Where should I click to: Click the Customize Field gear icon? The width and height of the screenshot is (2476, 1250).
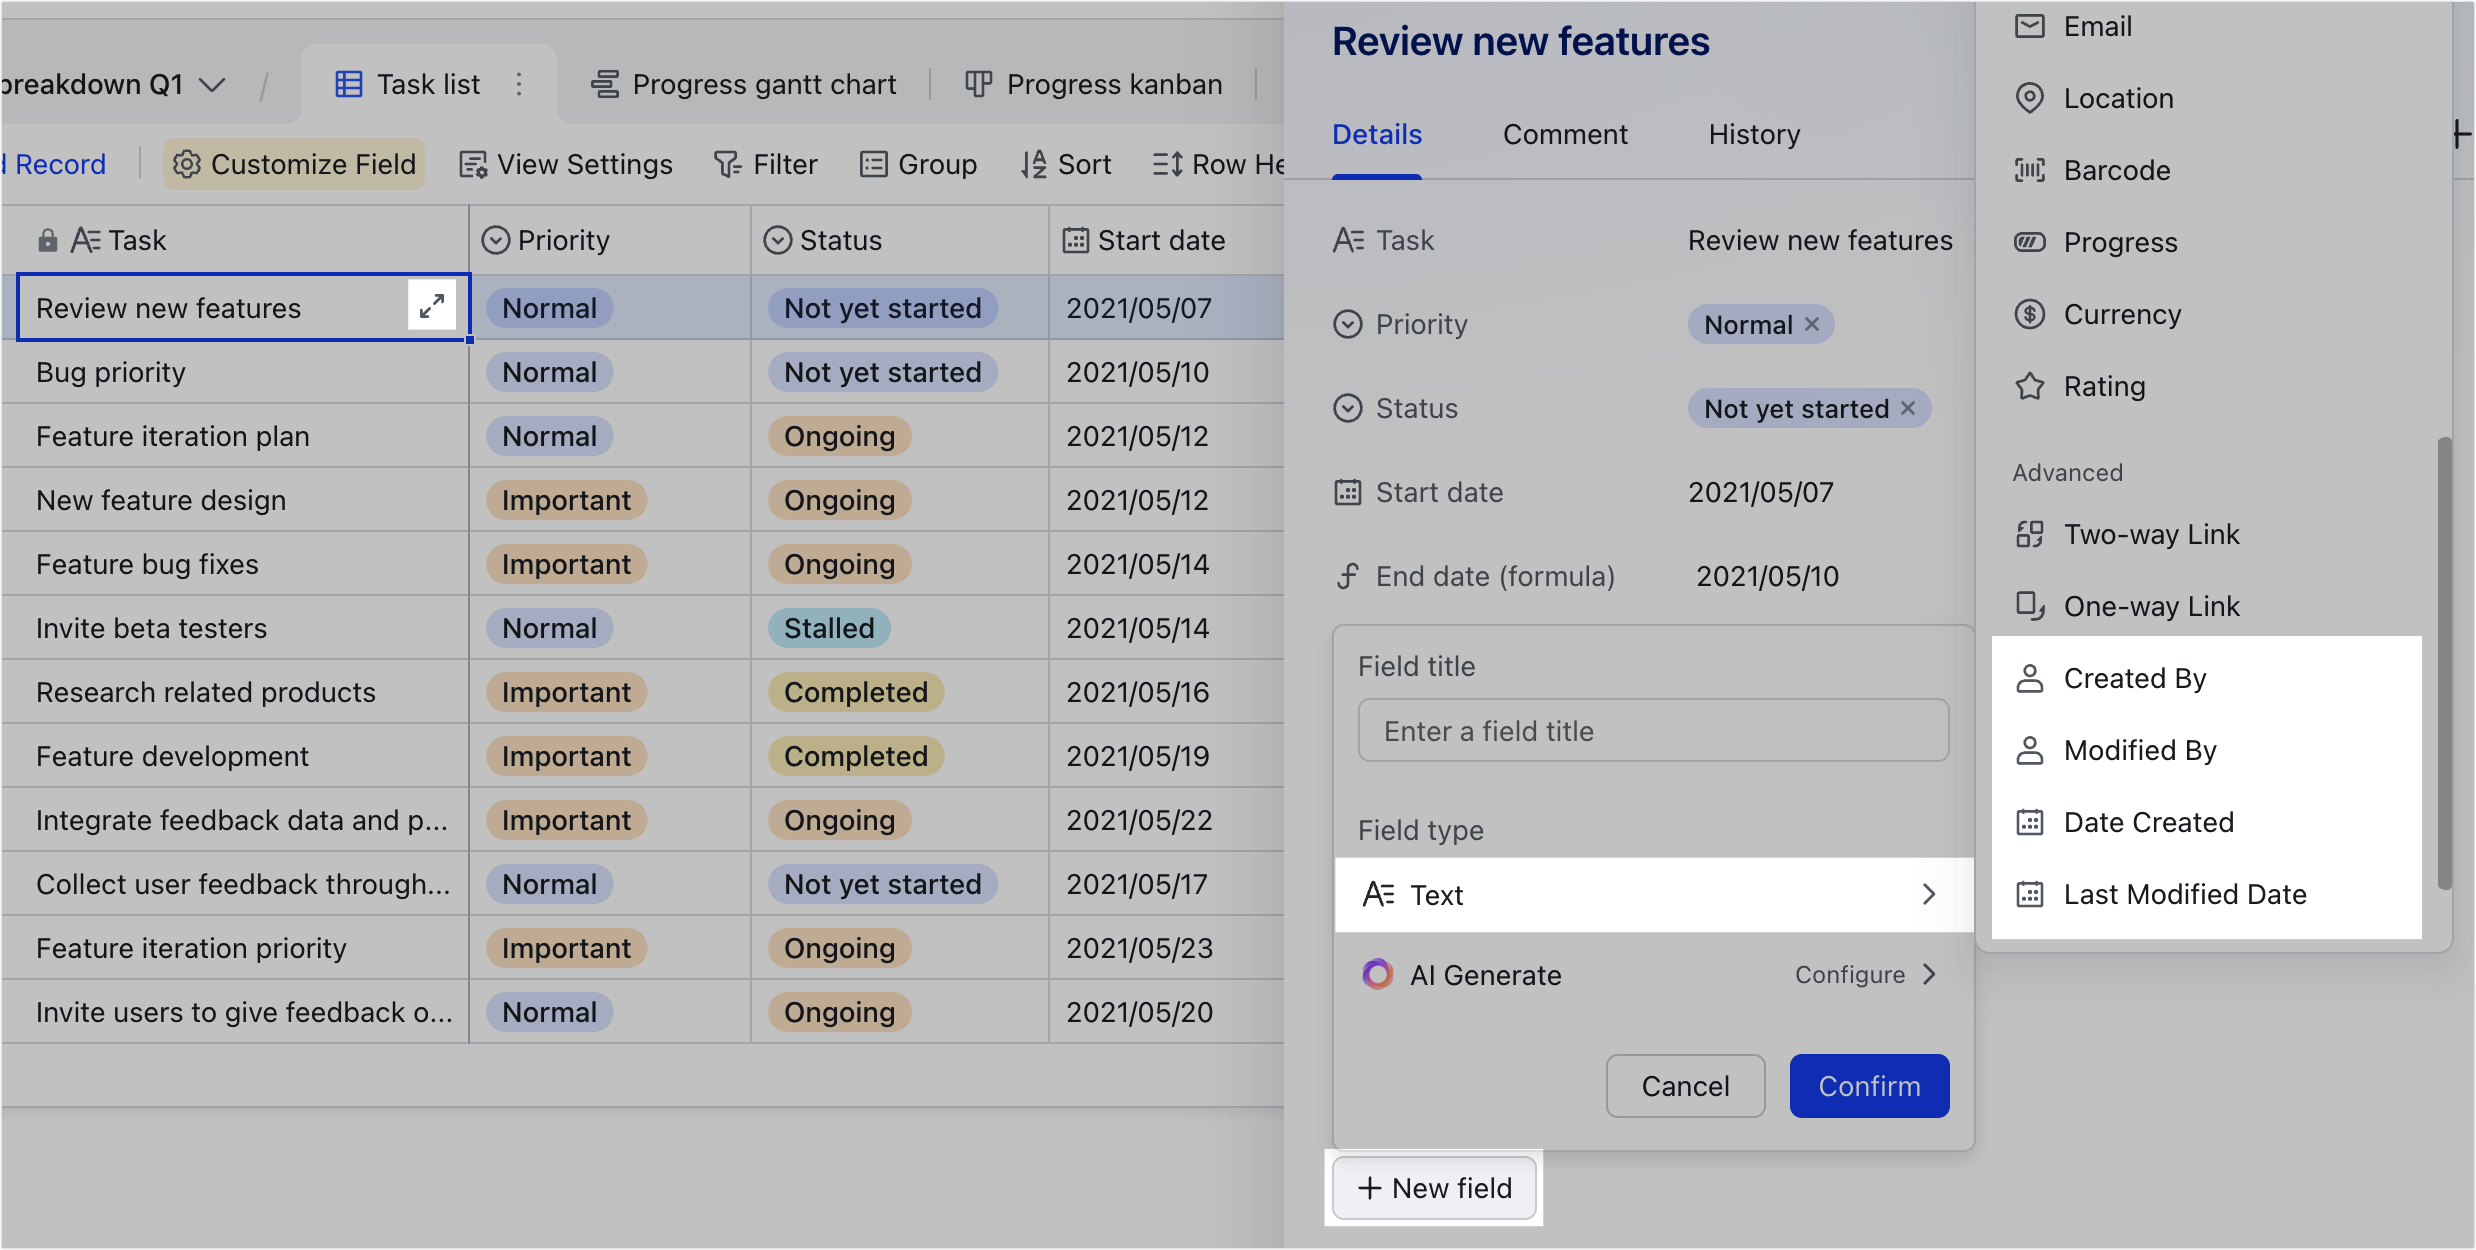[187, 164]
